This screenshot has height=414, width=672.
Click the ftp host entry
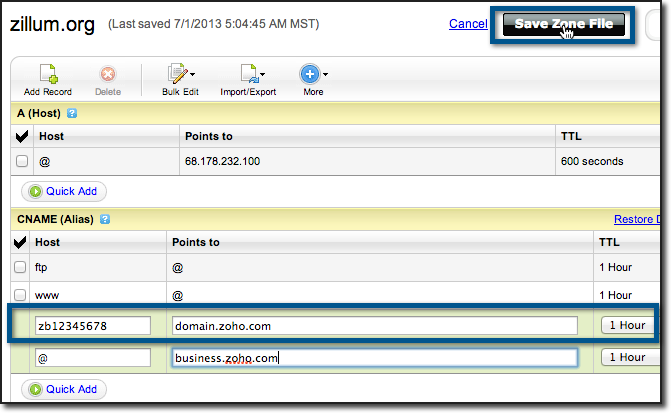(x=41, y=267)
